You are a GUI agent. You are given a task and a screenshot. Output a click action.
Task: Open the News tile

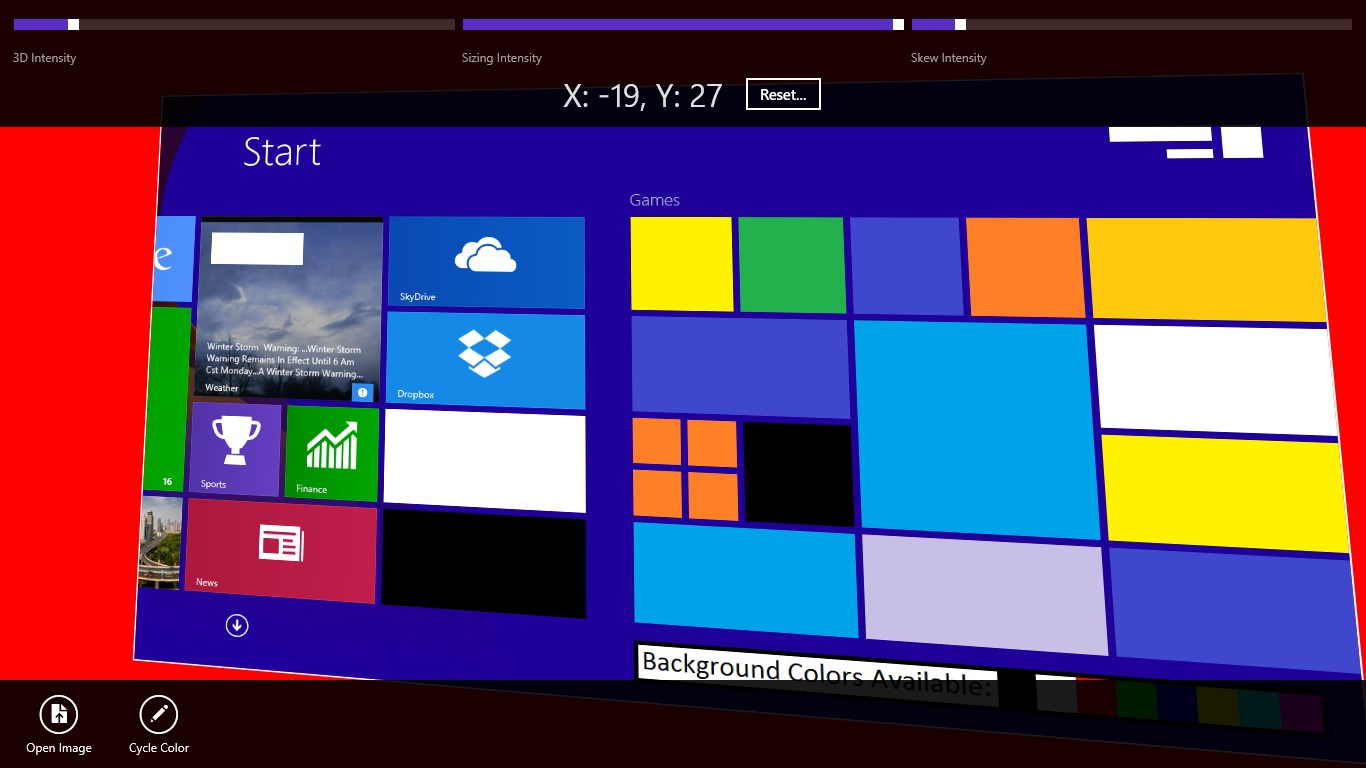coord(280,550)
